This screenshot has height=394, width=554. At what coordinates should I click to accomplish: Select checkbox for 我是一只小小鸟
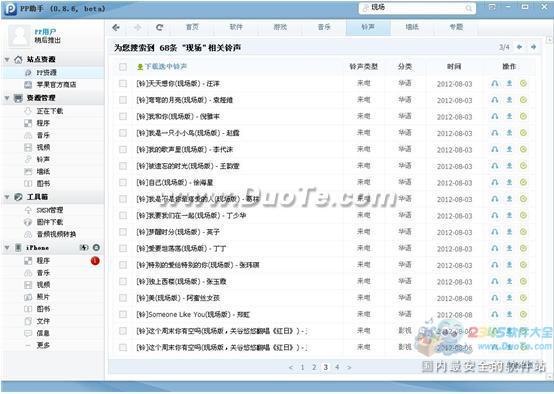(x=123, y=133)
